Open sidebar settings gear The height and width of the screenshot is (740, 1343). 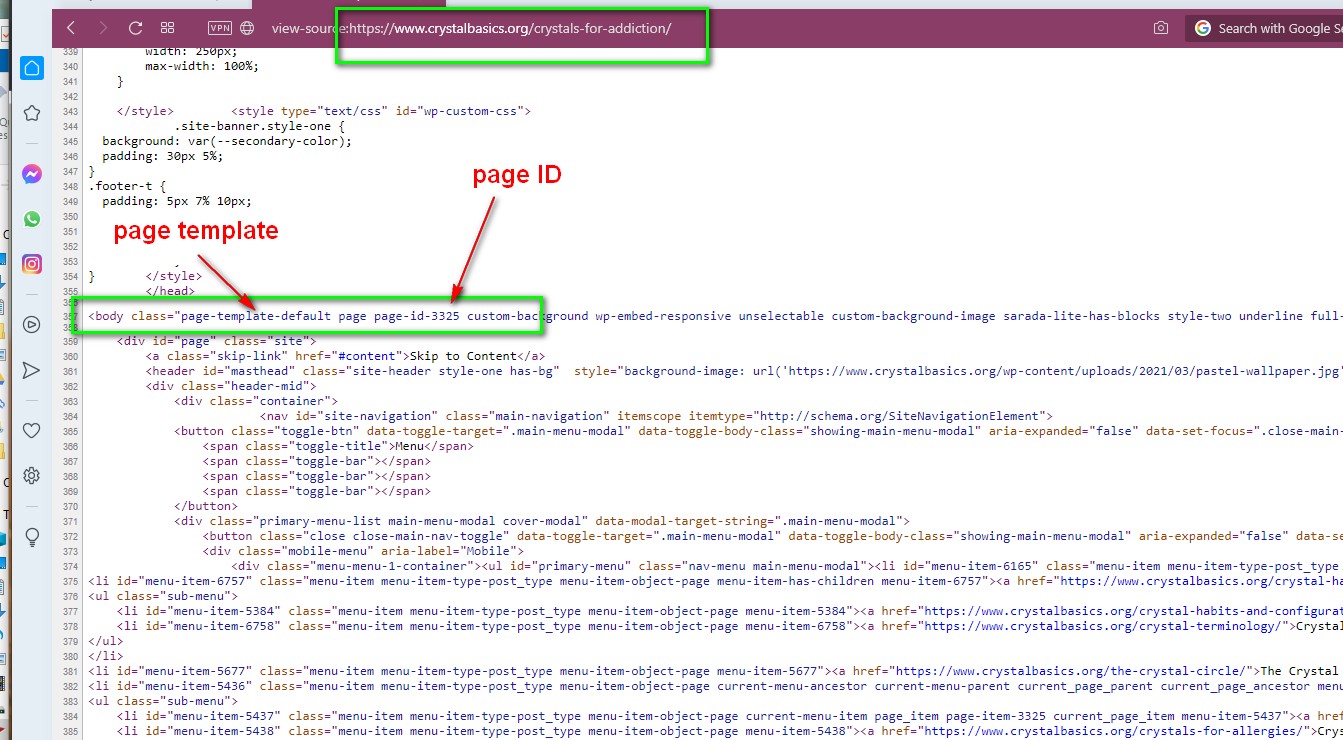click(x=32, y=476)
